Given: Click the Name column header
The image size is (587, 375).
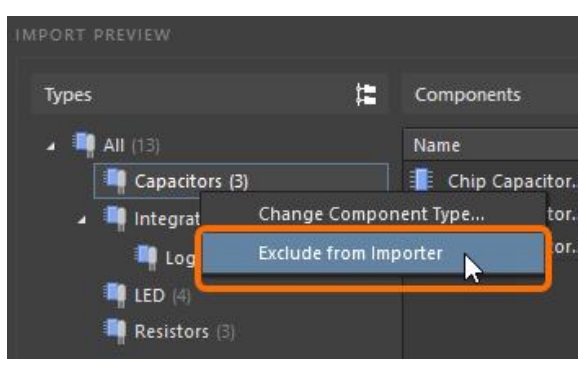Looking at the screenshot, I should [437, 145].
